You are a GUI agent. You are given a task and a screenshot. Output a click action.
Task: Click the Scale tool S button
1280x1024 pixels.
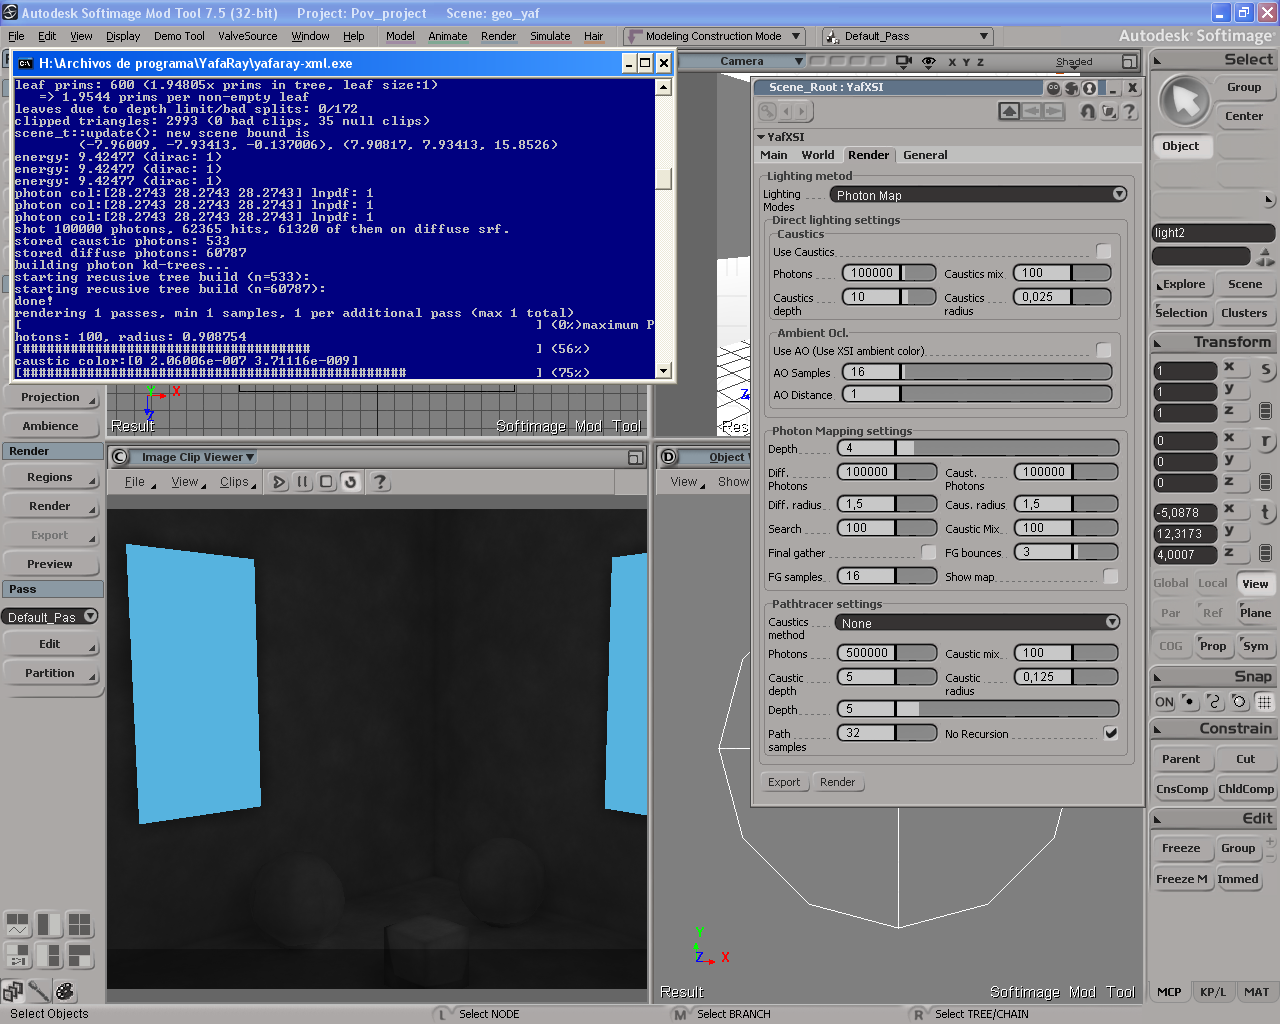click(x=1265, y=370)
